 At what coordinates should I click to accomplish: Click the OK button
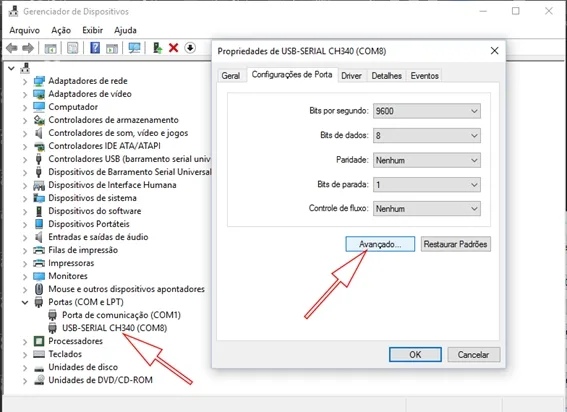(x=415, y=354)
